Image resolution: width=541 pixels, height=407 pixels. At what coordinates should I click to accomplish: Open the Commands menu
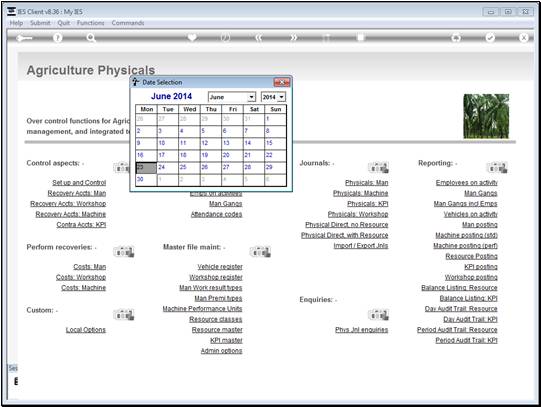pyautogui.click(x=128, y=23)
